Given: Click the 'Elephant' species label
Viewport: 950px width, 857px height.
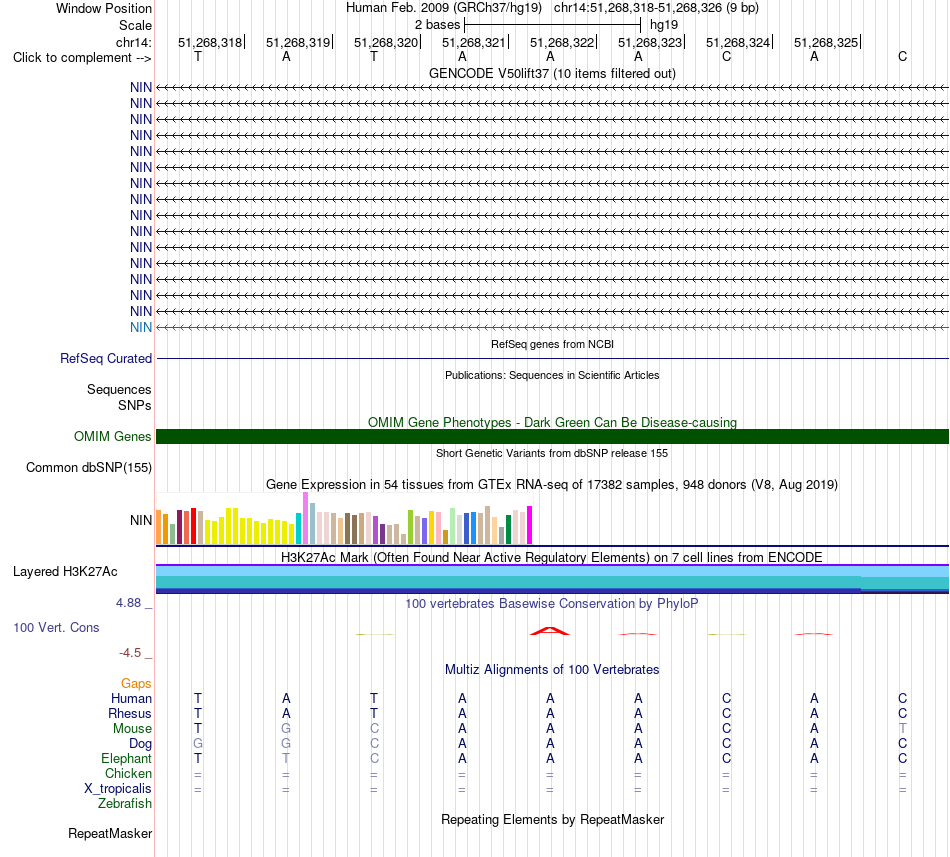Looking at the screenshot, I should [x=126, y=758].
